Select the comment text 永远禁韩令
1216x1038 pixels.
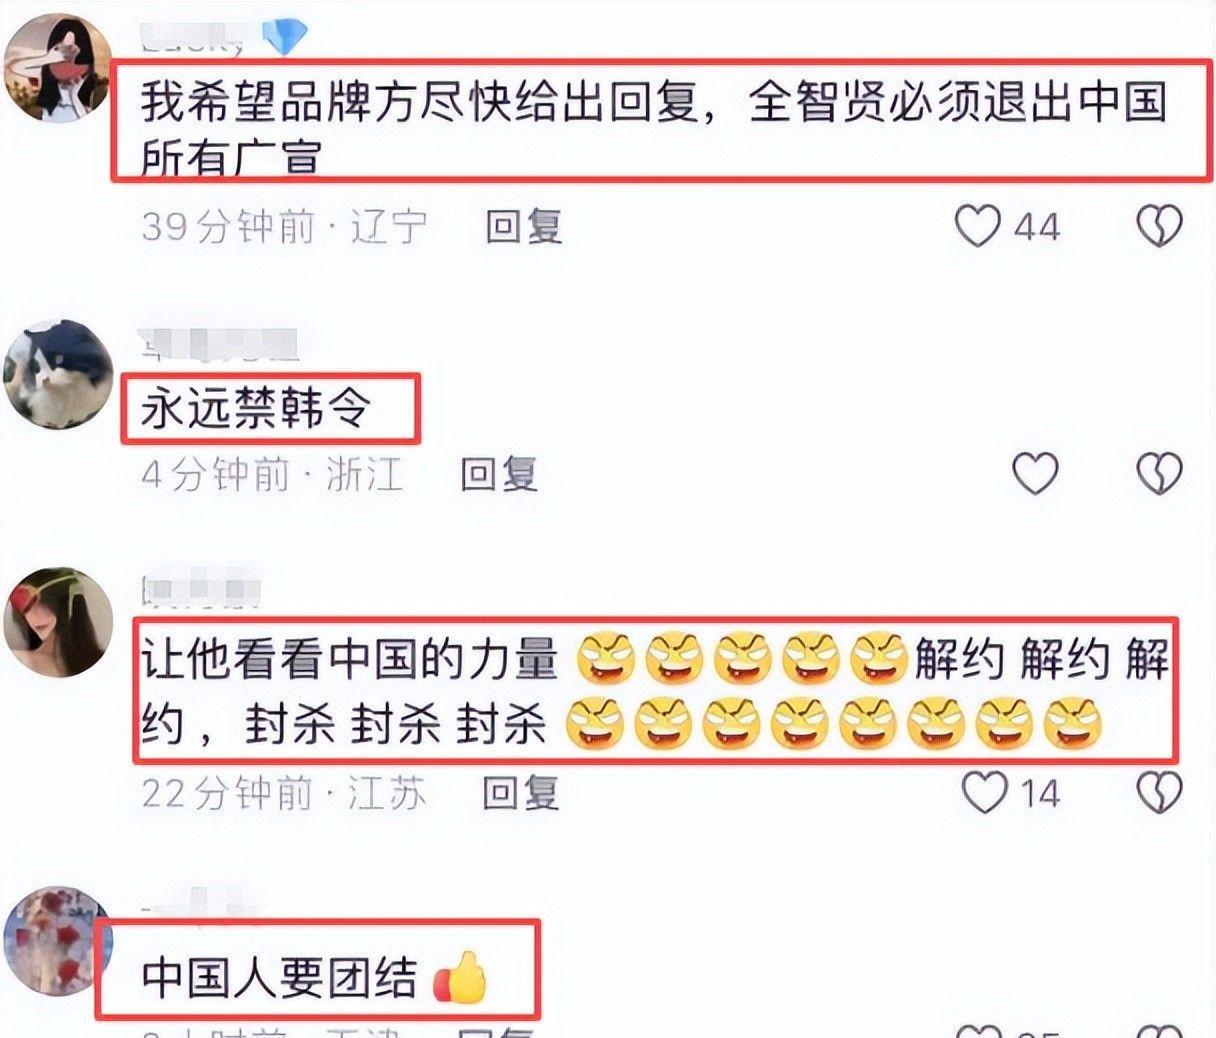point(256,408)
